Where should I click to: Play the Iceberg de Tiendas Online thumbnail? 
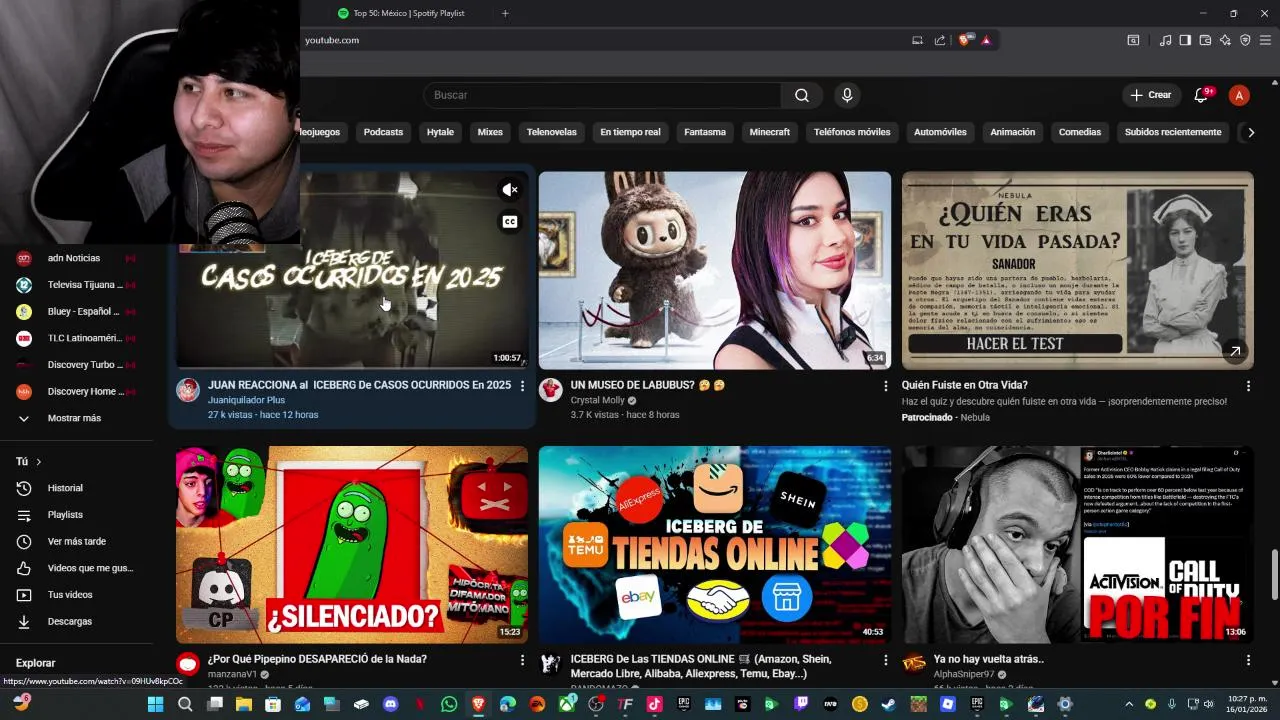[x=715, y=544]
